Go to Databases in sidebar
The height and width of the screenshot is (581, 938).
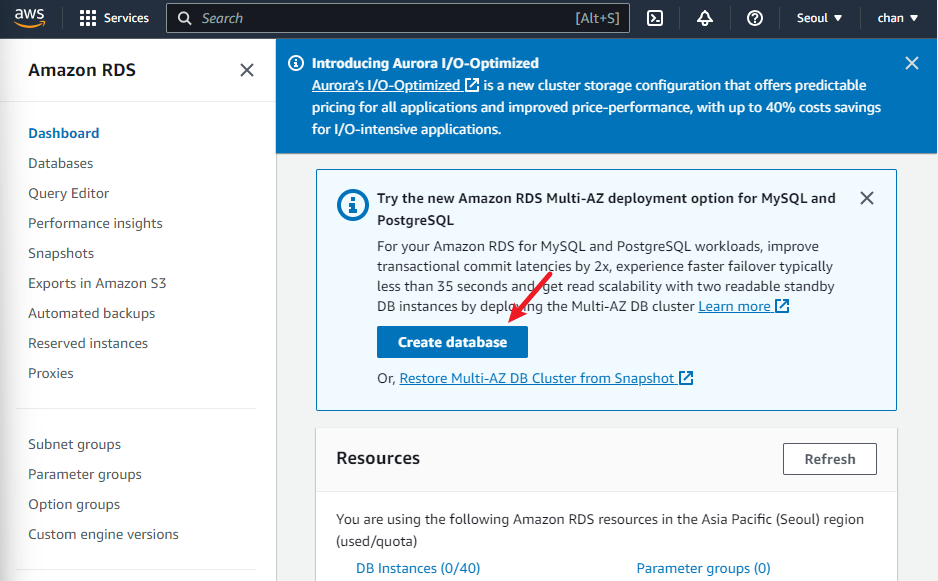tap(61, 163)
